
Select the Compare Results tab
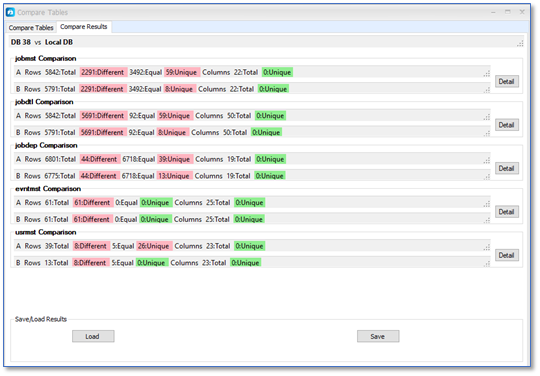tap(84, 27)
